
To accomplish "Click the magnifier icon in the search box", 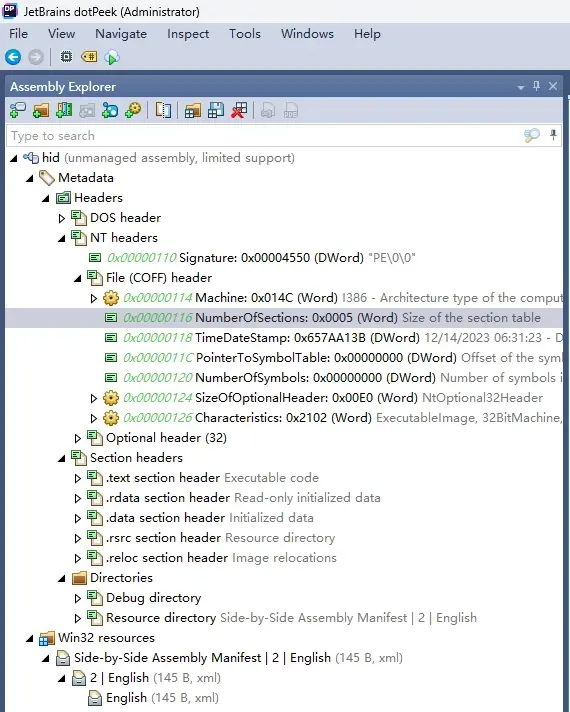I will tap(531, 135).
